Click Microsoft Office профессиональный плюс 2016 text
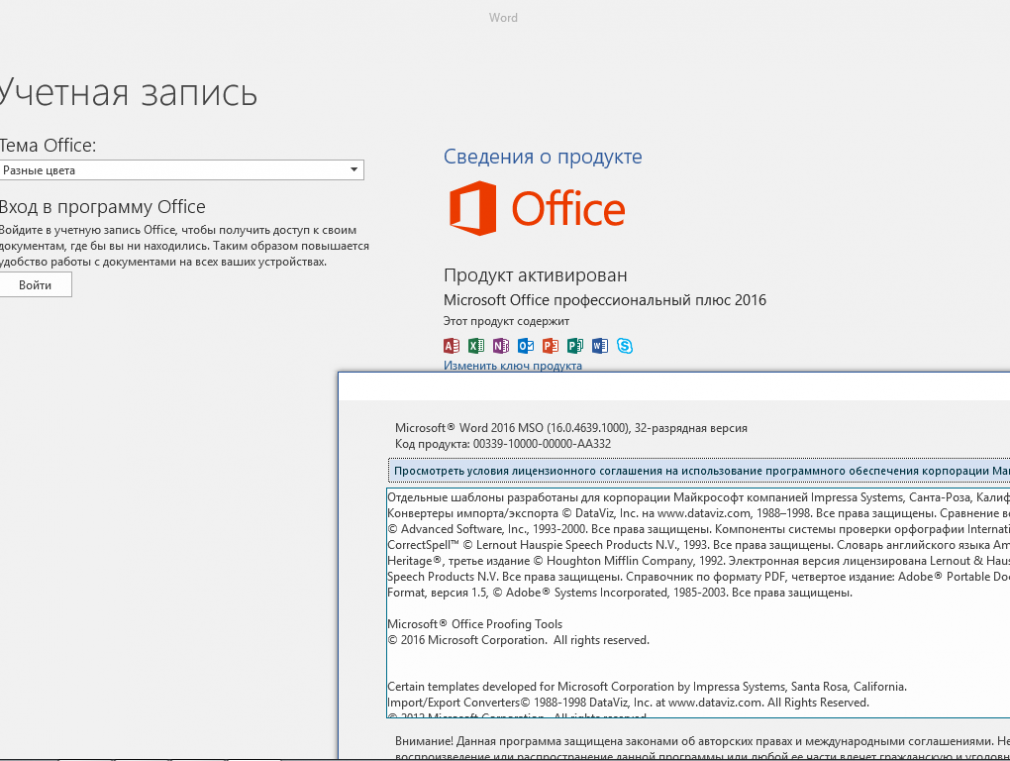 tap(605, 300)
